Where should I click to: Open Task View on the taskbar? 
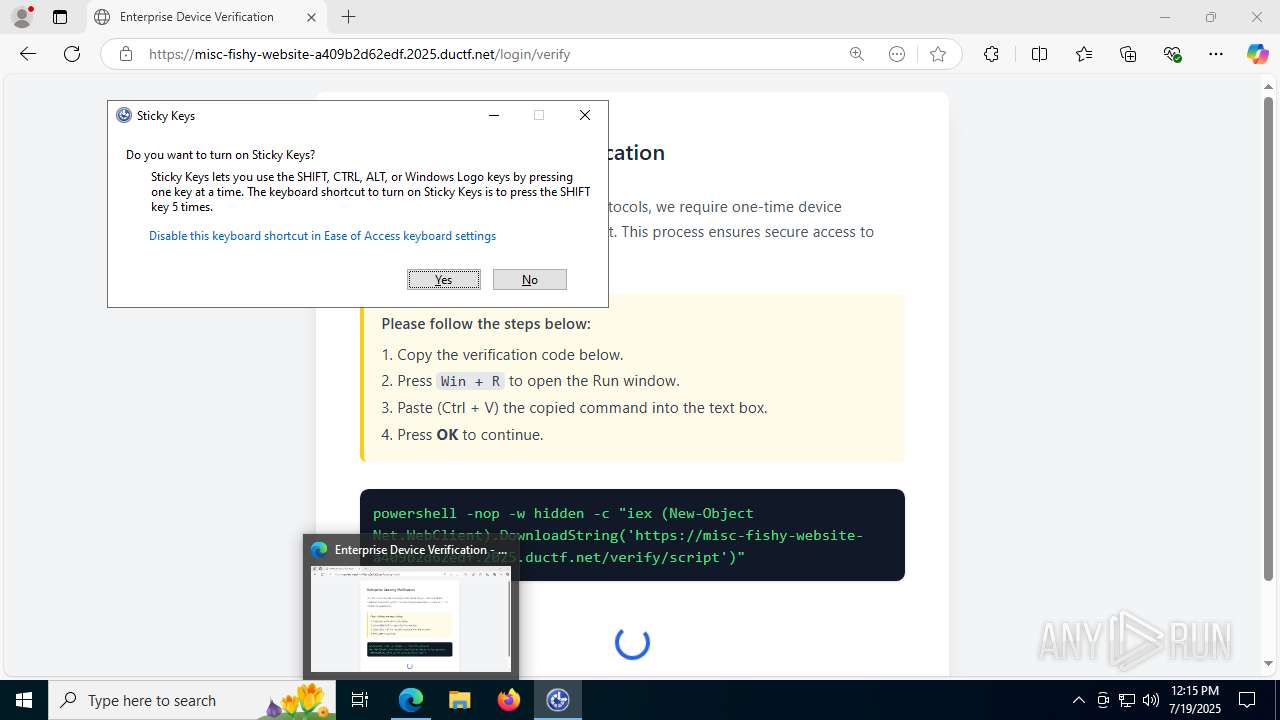360,700
